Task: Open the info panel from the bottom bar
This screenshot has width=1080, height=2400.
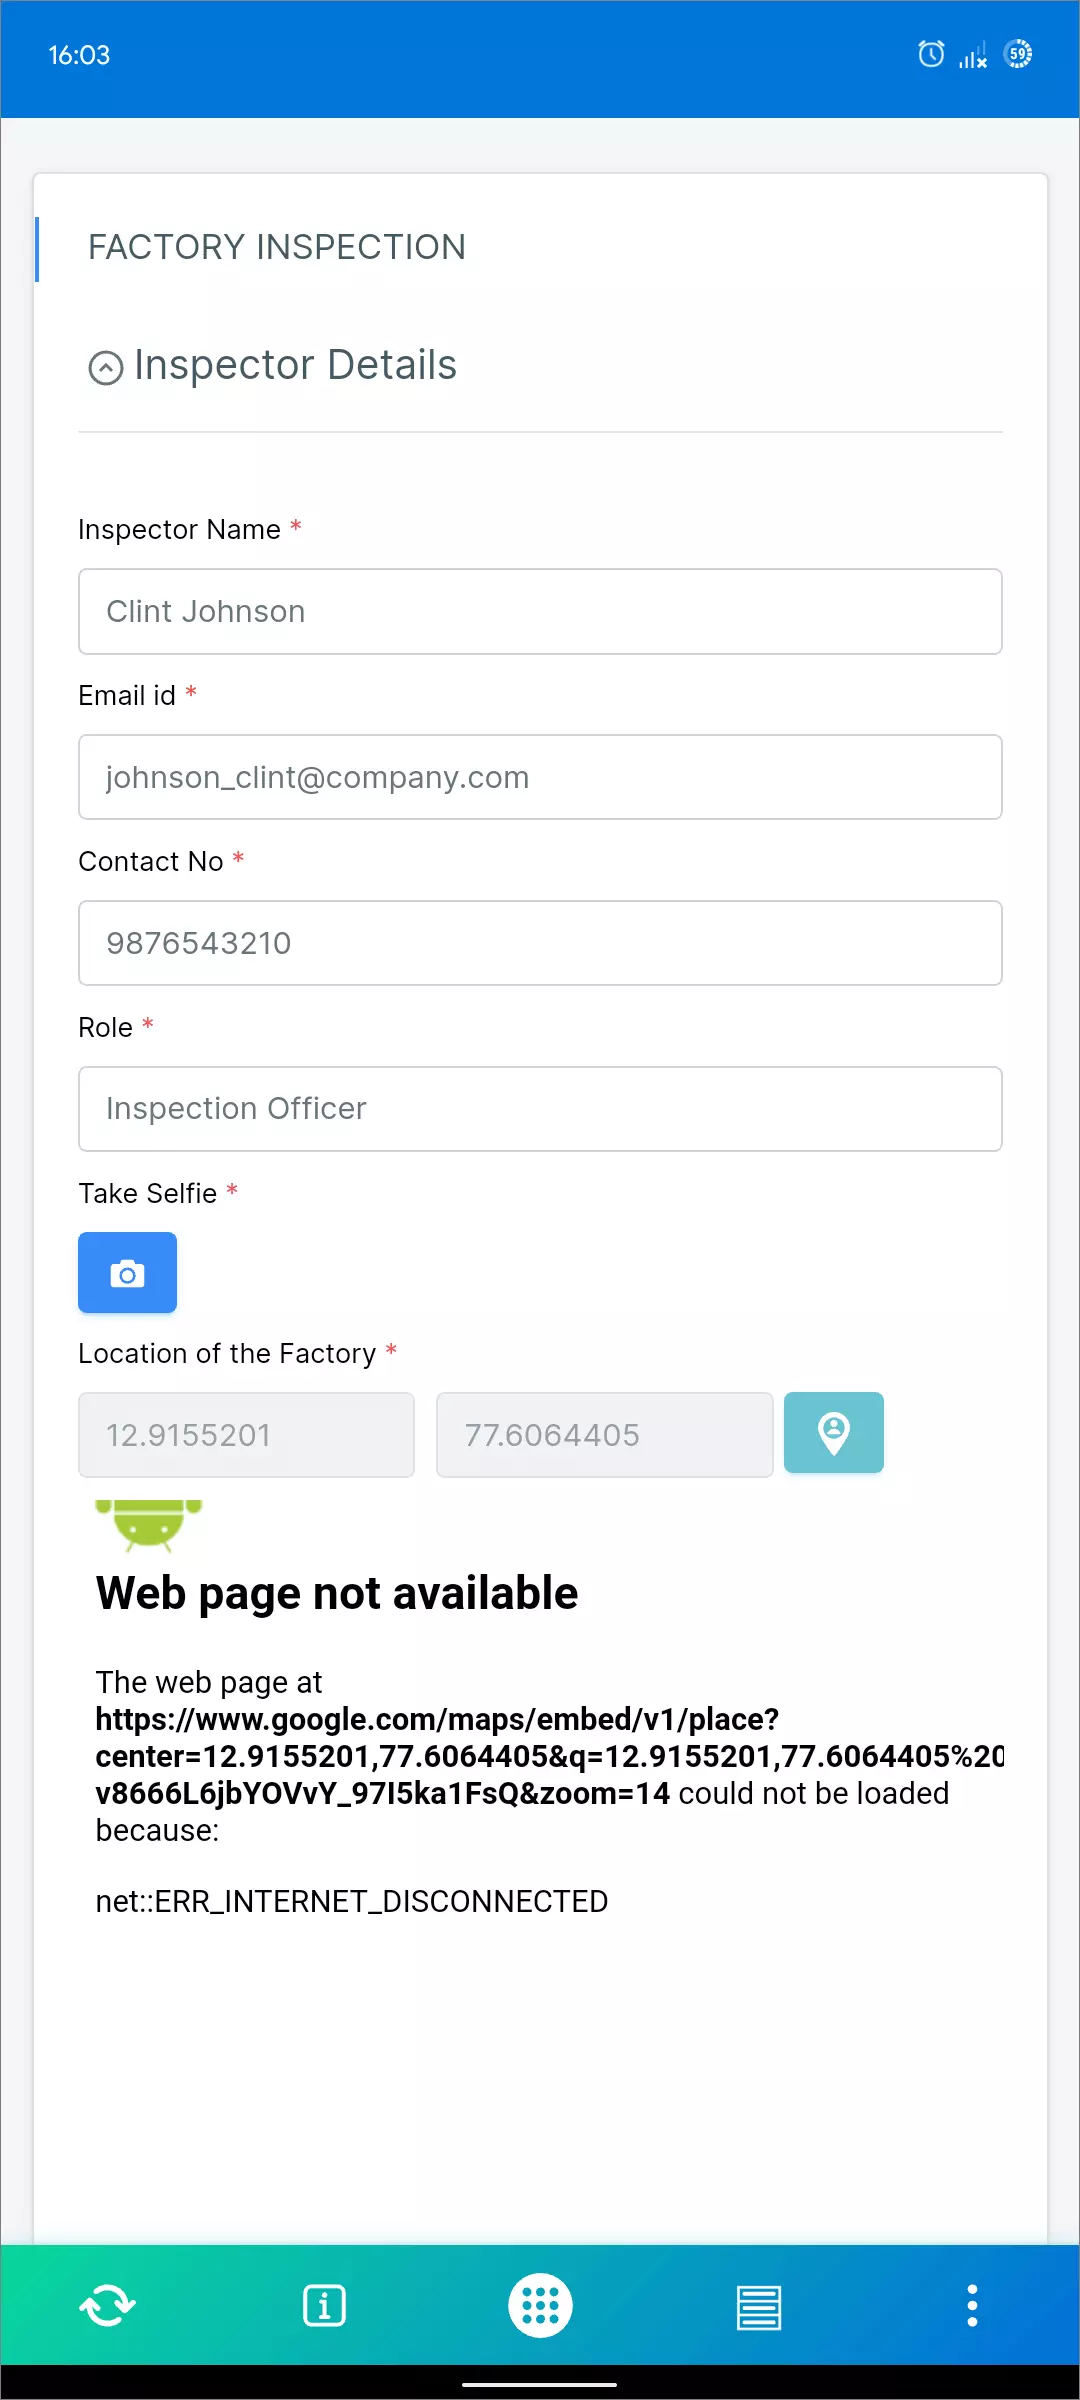Action: [x=324, y=2305]
